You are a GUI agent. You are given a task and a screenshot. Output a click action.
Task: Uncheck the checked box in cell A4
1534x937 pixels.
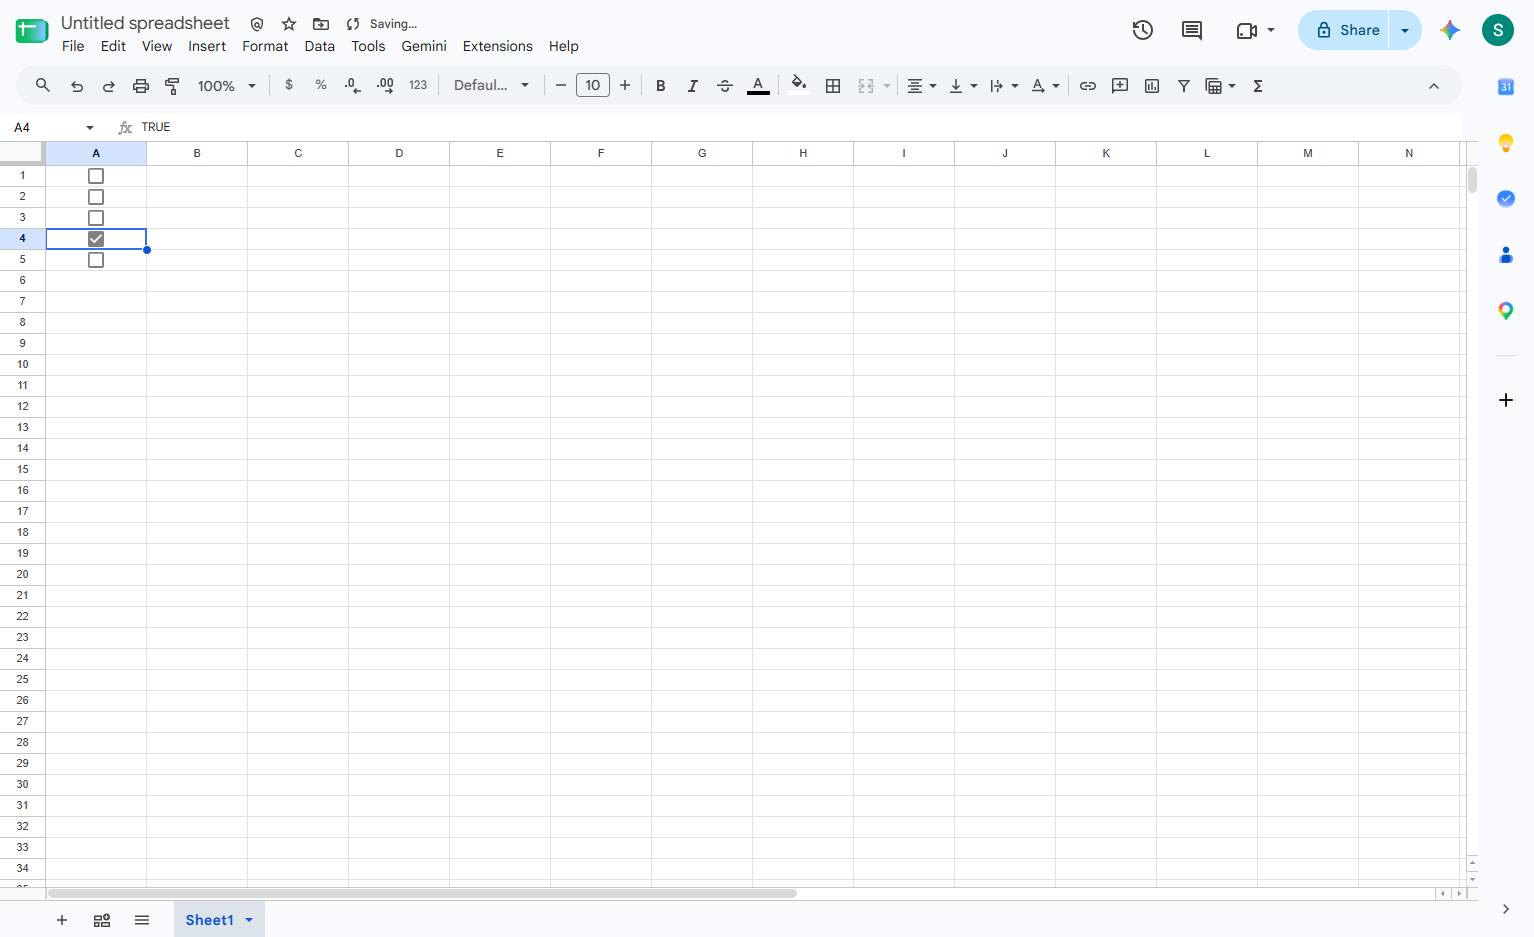(96, 239)
